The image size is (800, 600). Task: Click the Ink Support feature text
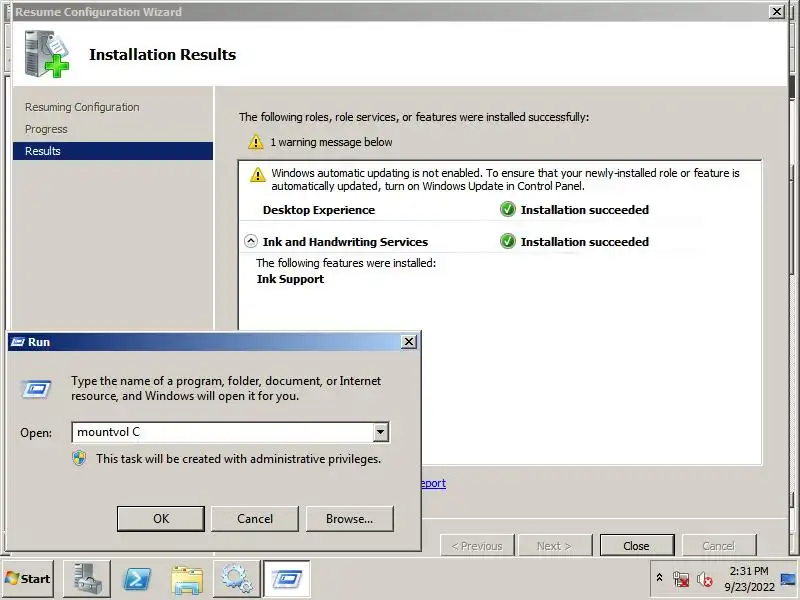[x=290, y=279]
